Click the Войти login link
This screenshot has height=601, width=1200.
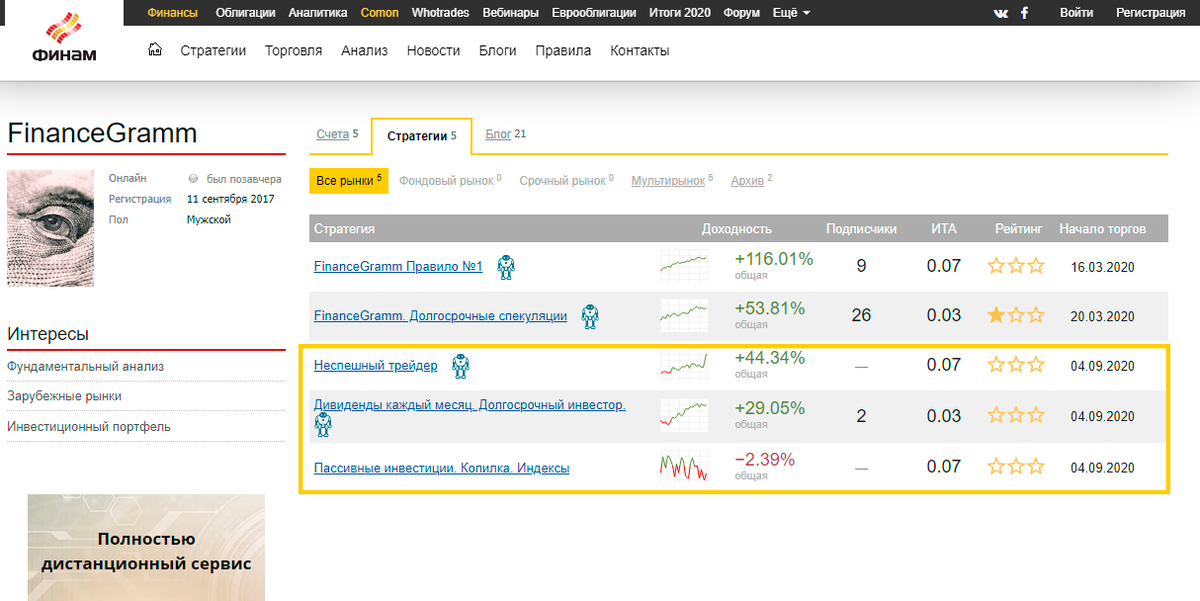pyautogui.click(x=1076, y=13)
